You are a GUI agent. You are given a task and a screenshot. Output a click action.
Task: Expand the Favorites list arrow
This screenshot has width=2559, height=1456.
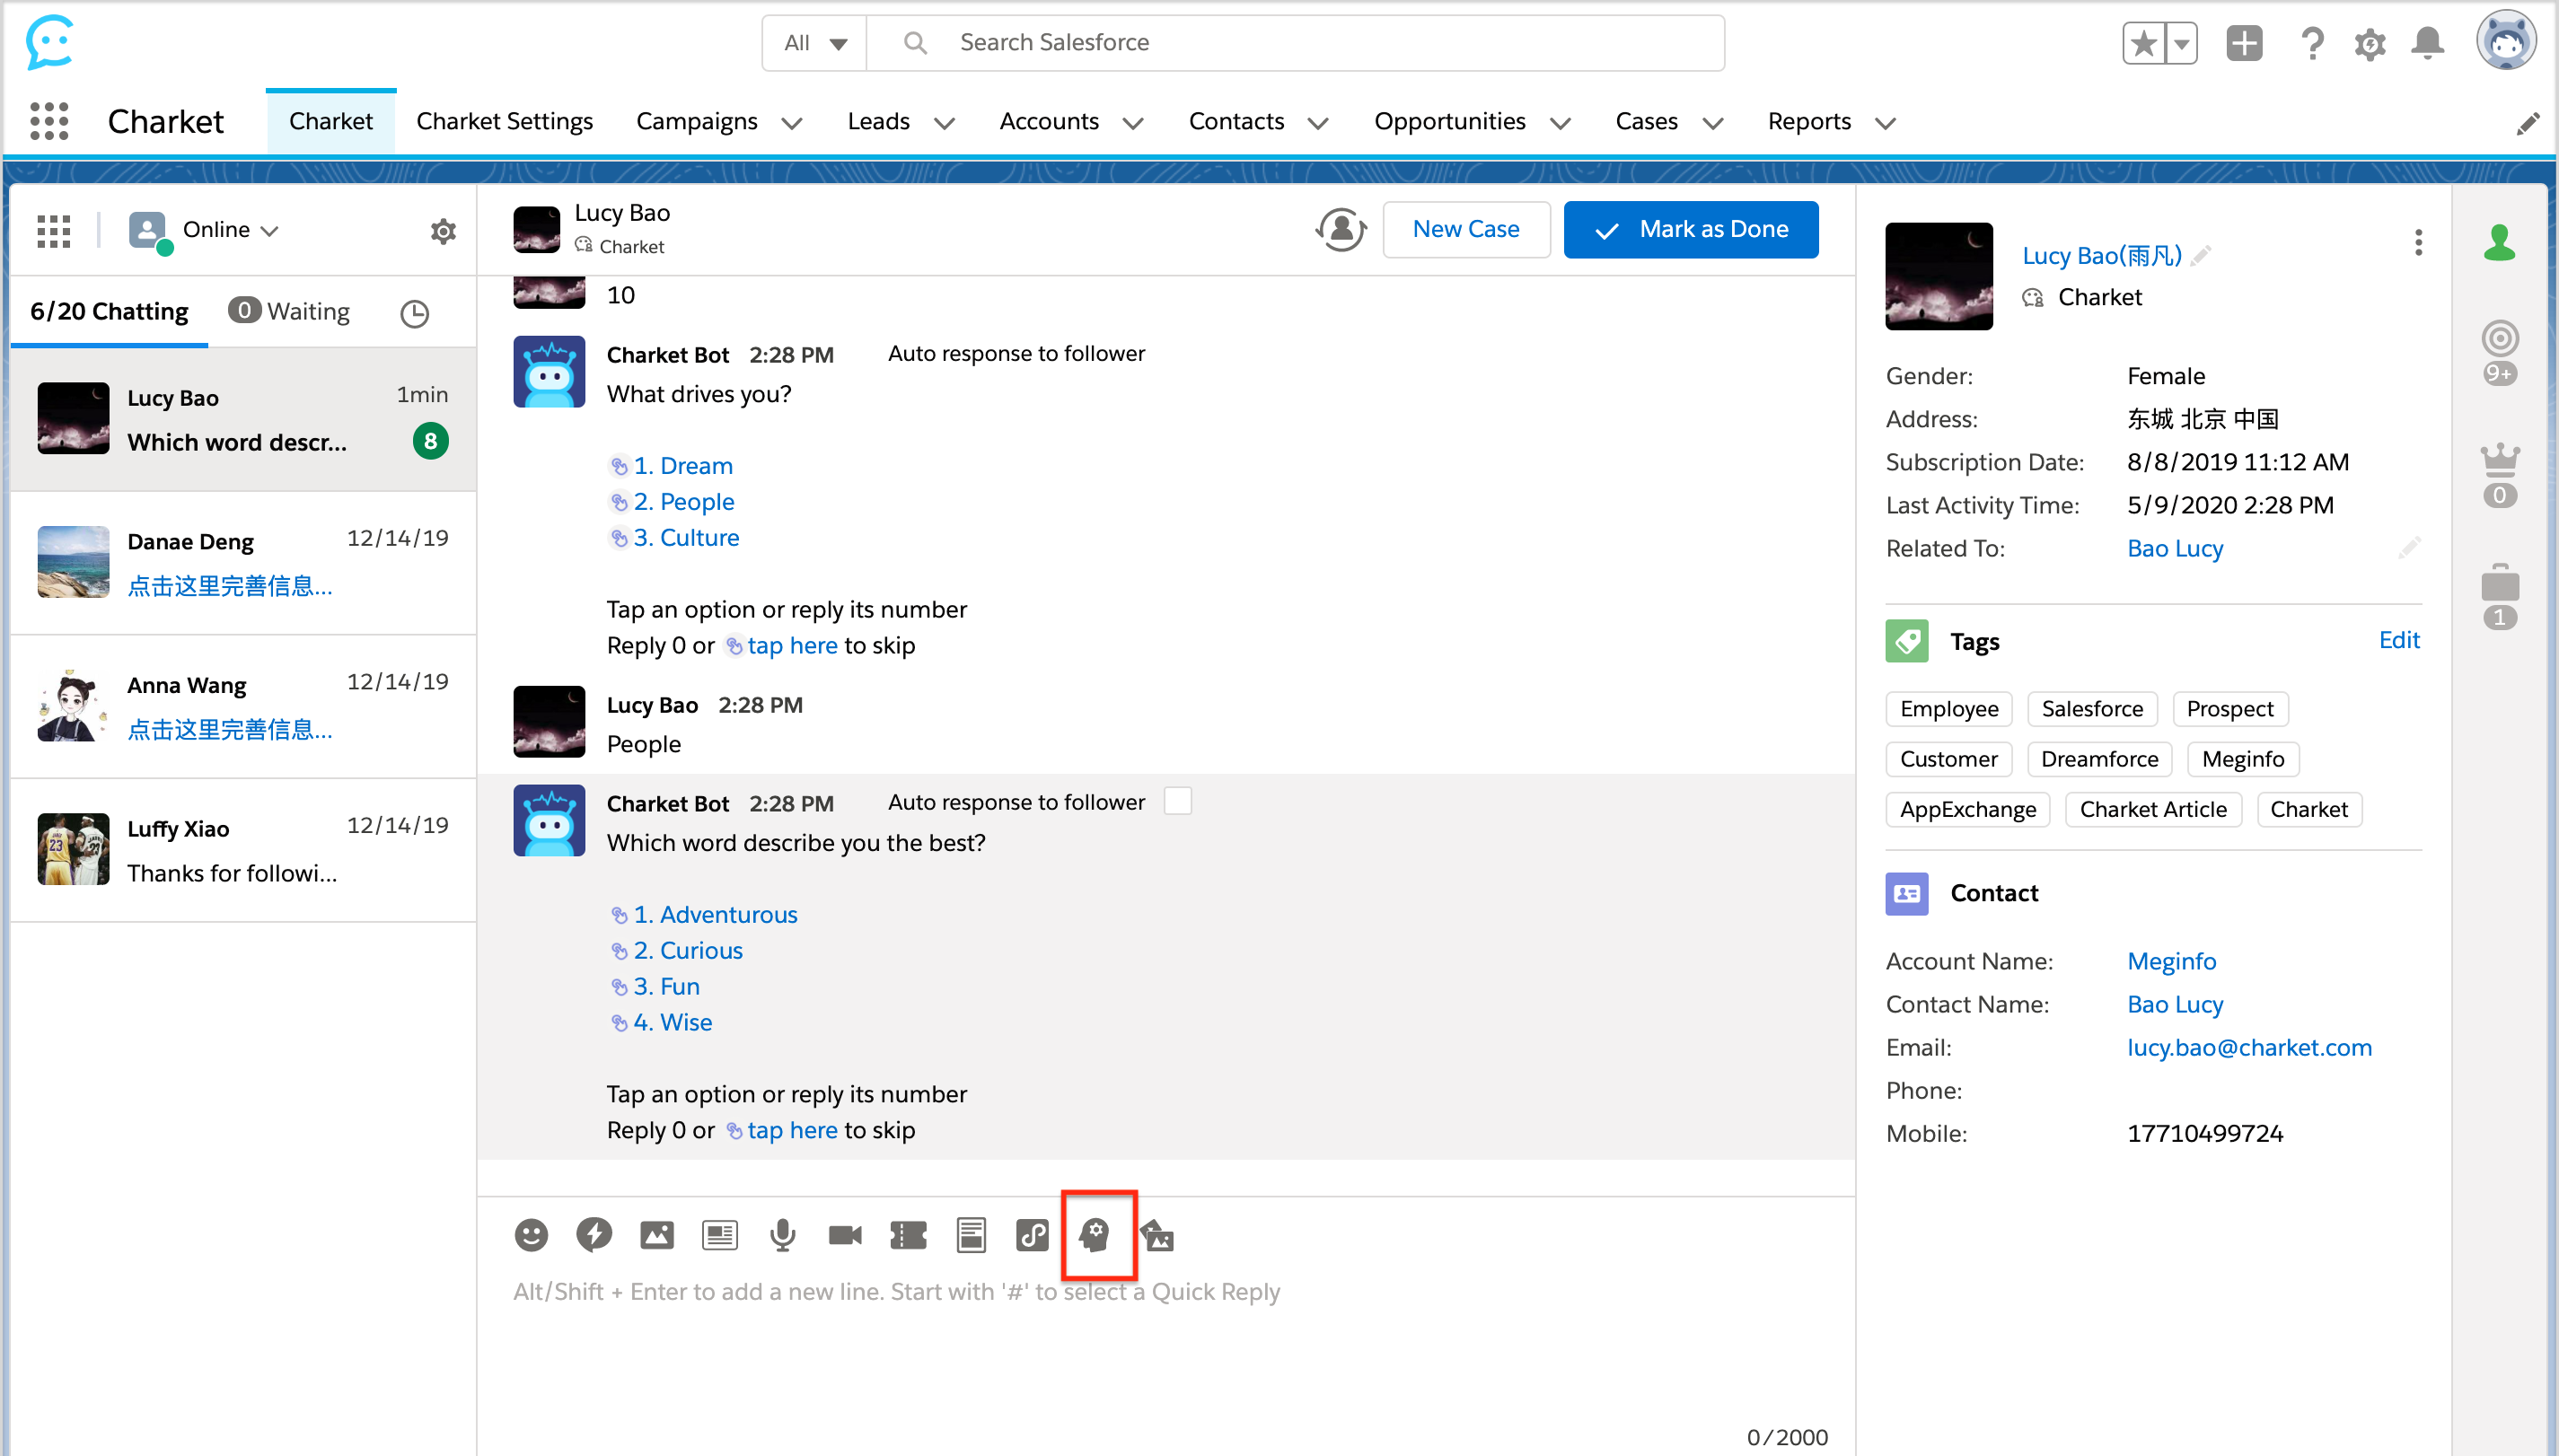click(x=2181, y=43)
